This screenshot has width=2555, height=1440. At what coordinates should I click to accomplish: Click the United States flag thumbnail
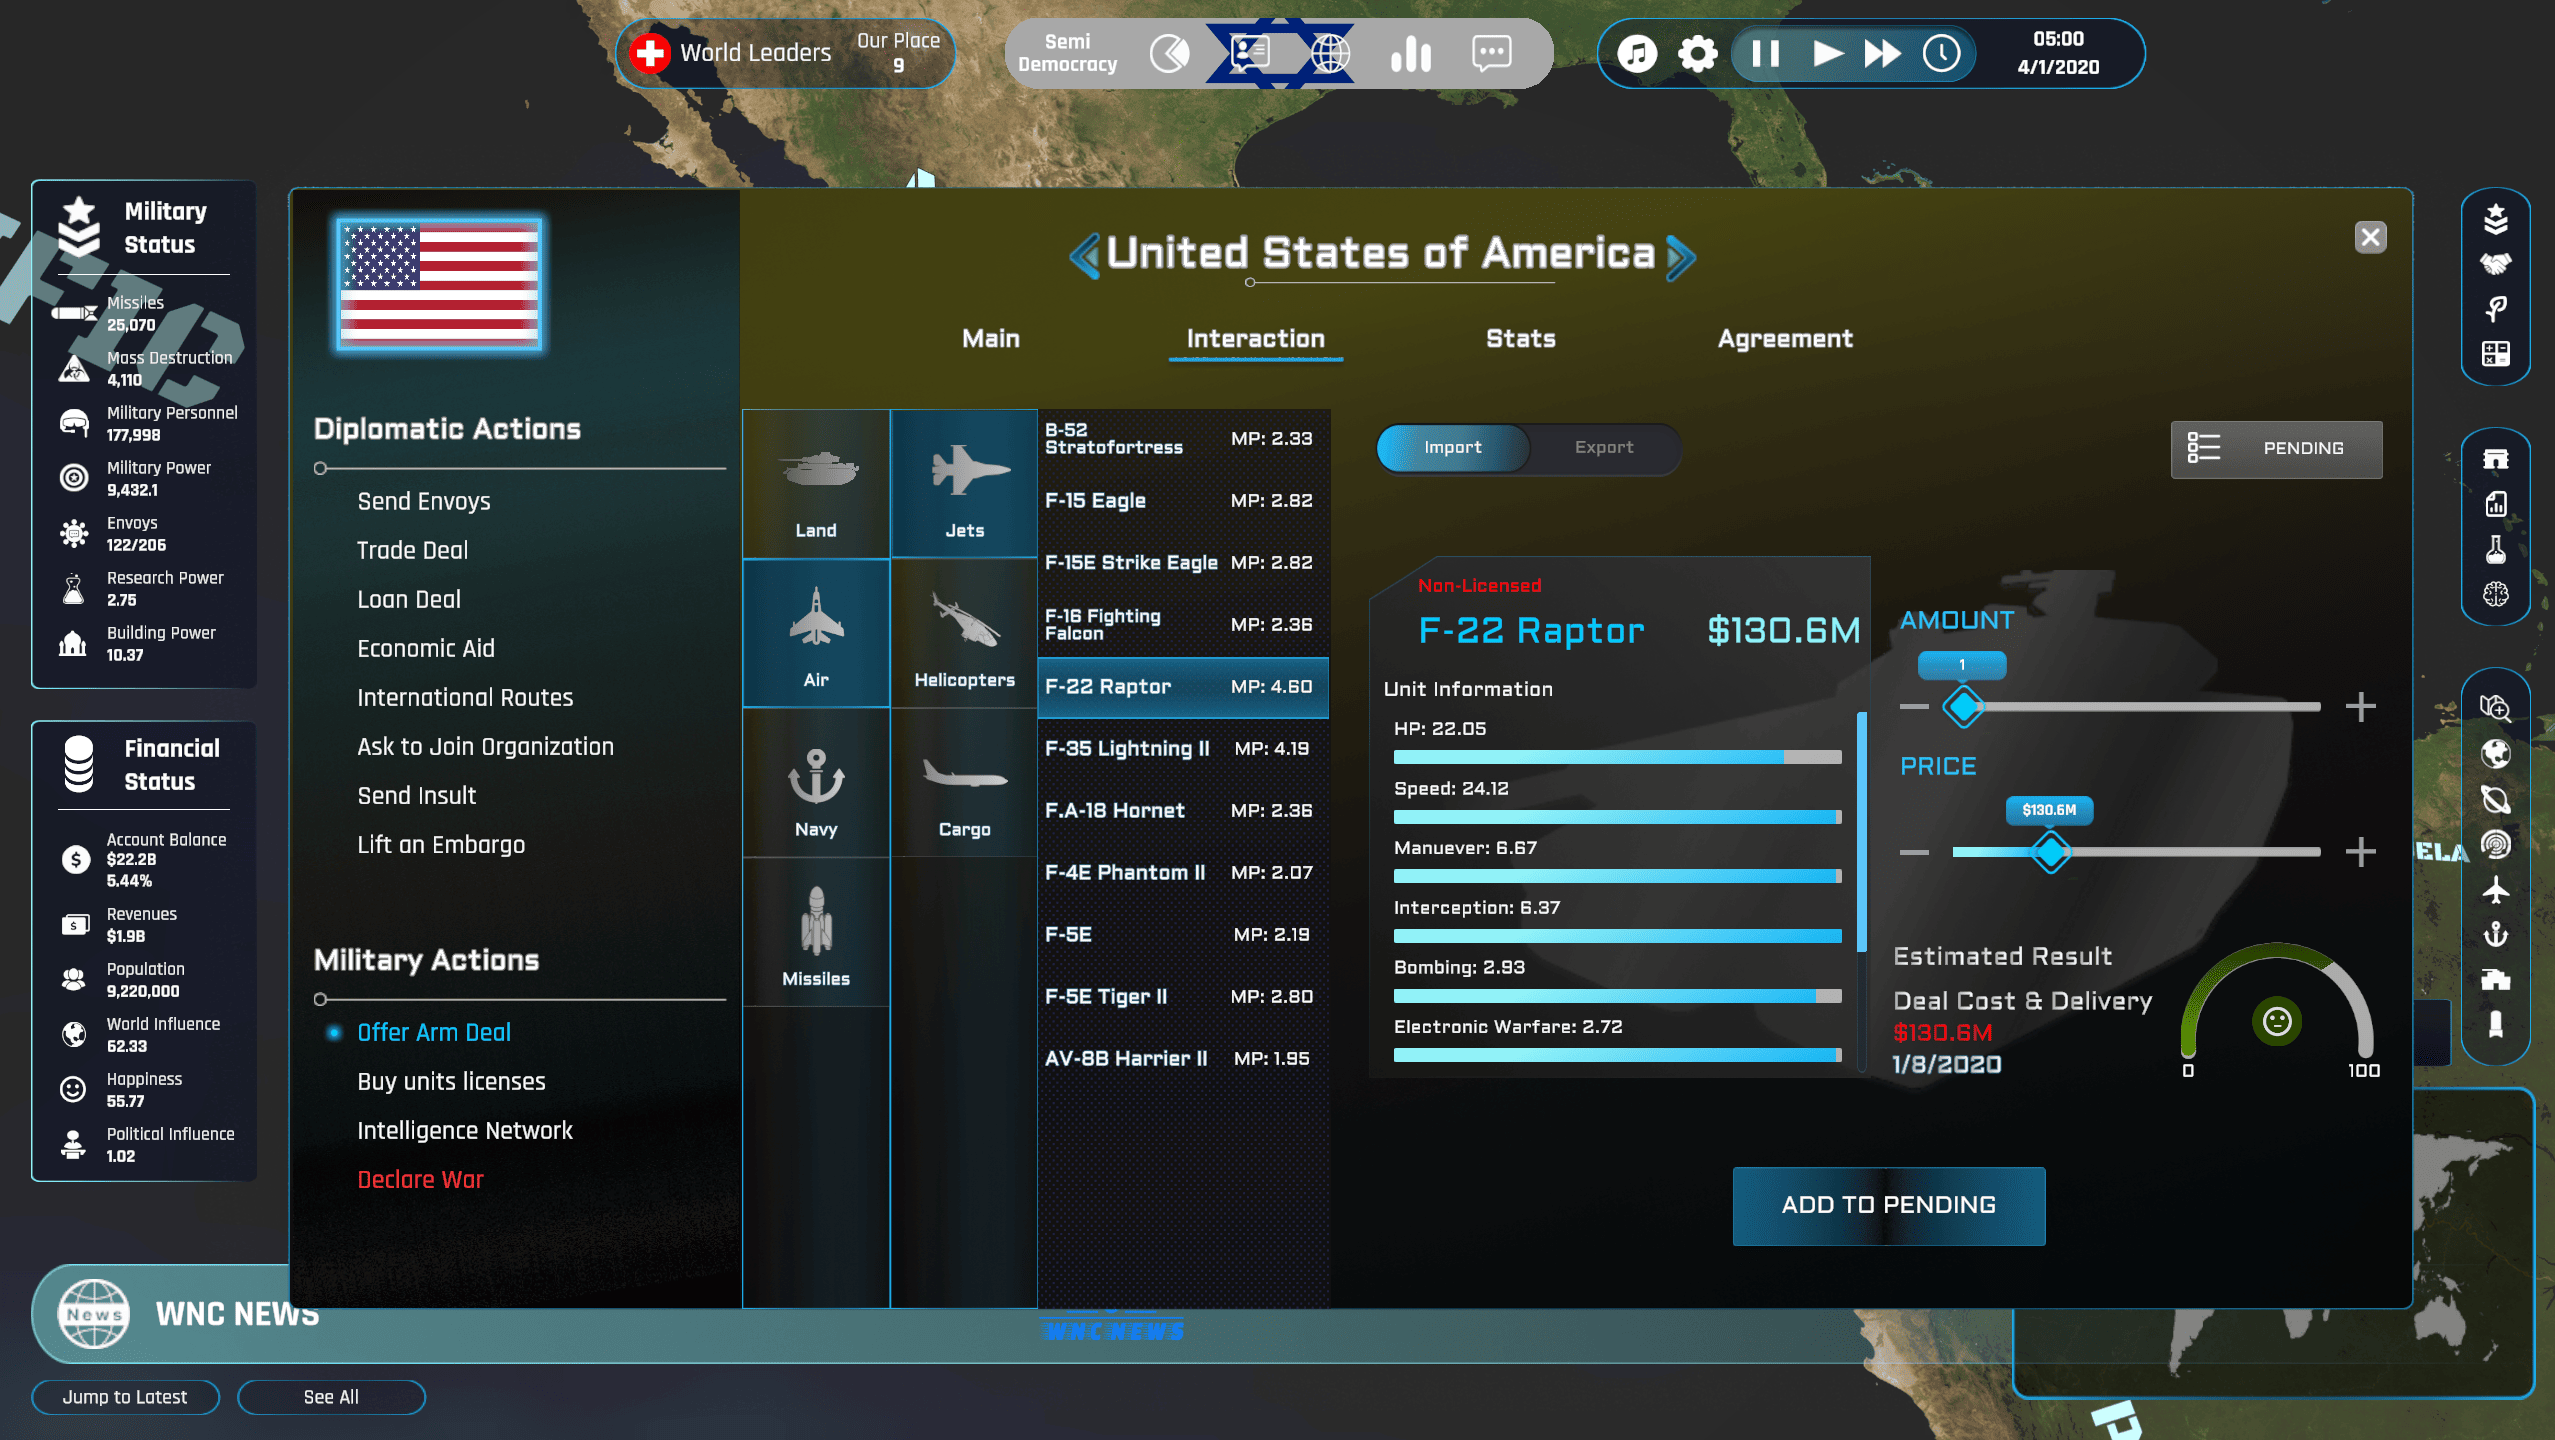click(440, 285)
